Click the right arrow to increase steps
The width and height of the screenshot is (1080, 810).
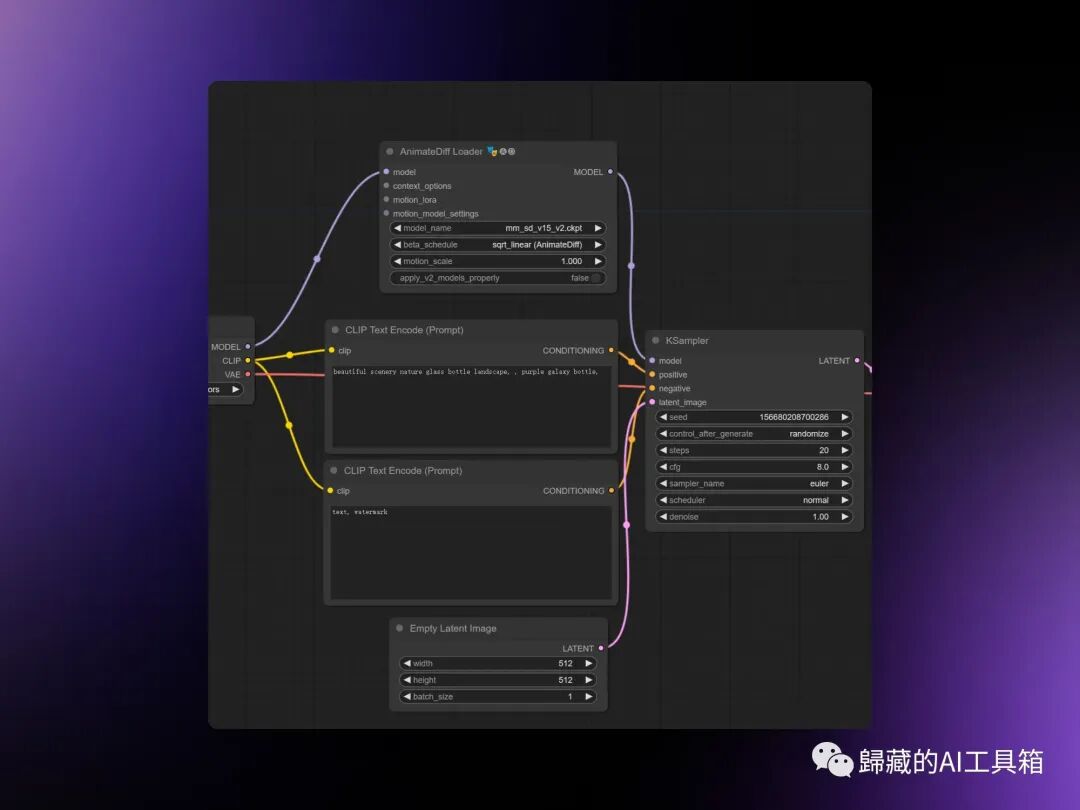[x=844, y=450]
